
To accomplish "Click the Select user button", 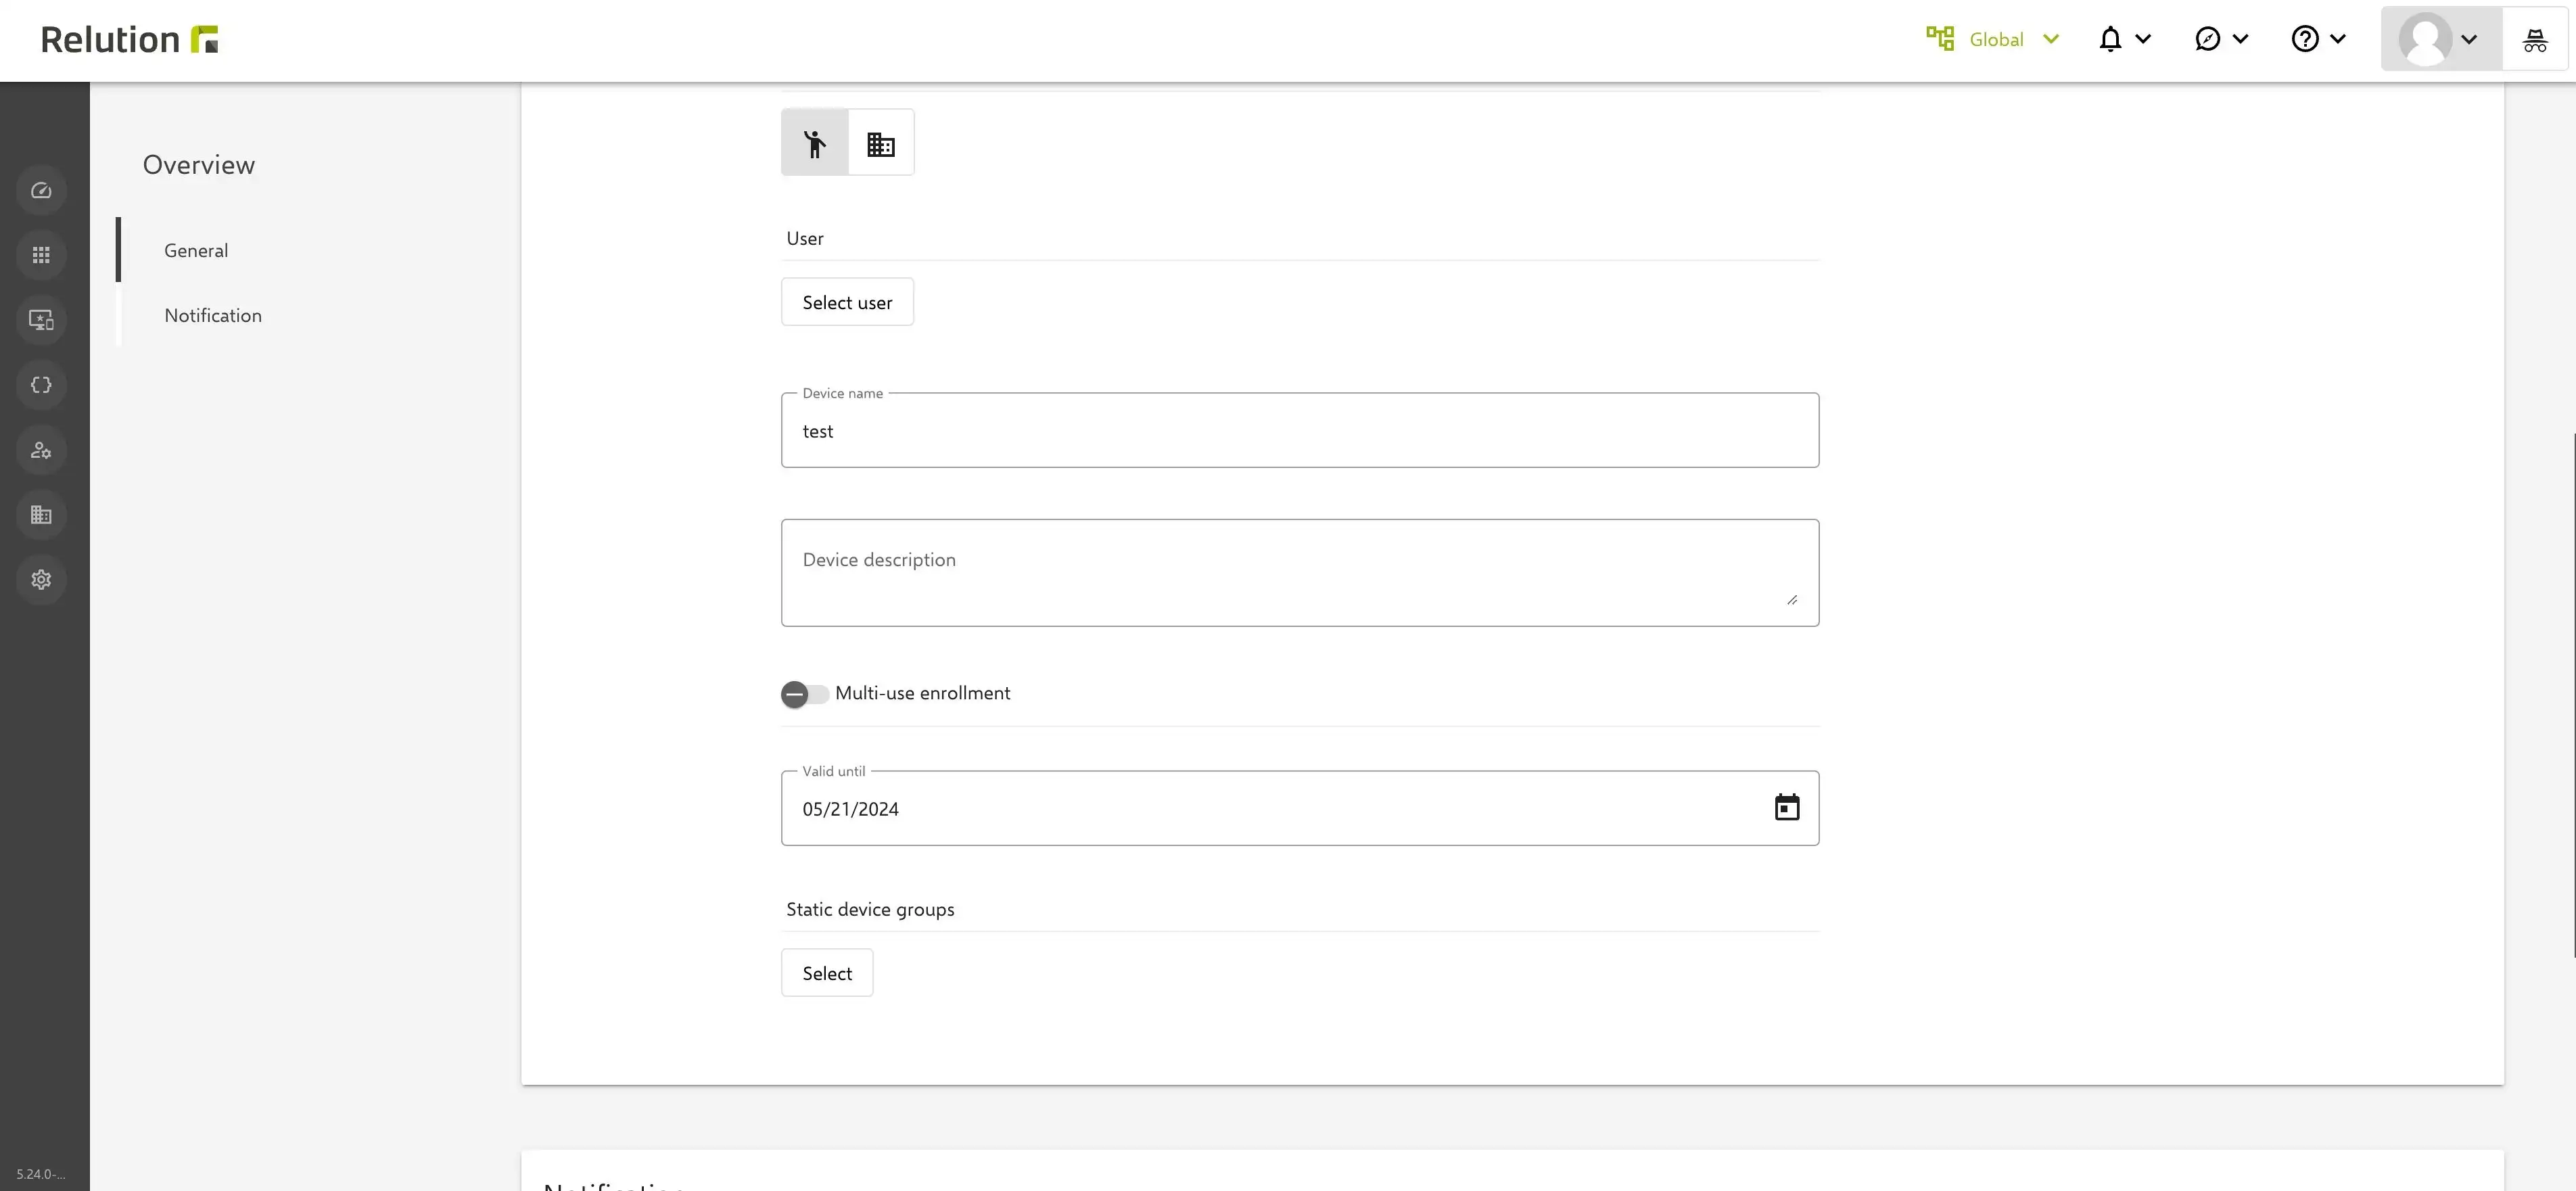I will tap(847, 302).
